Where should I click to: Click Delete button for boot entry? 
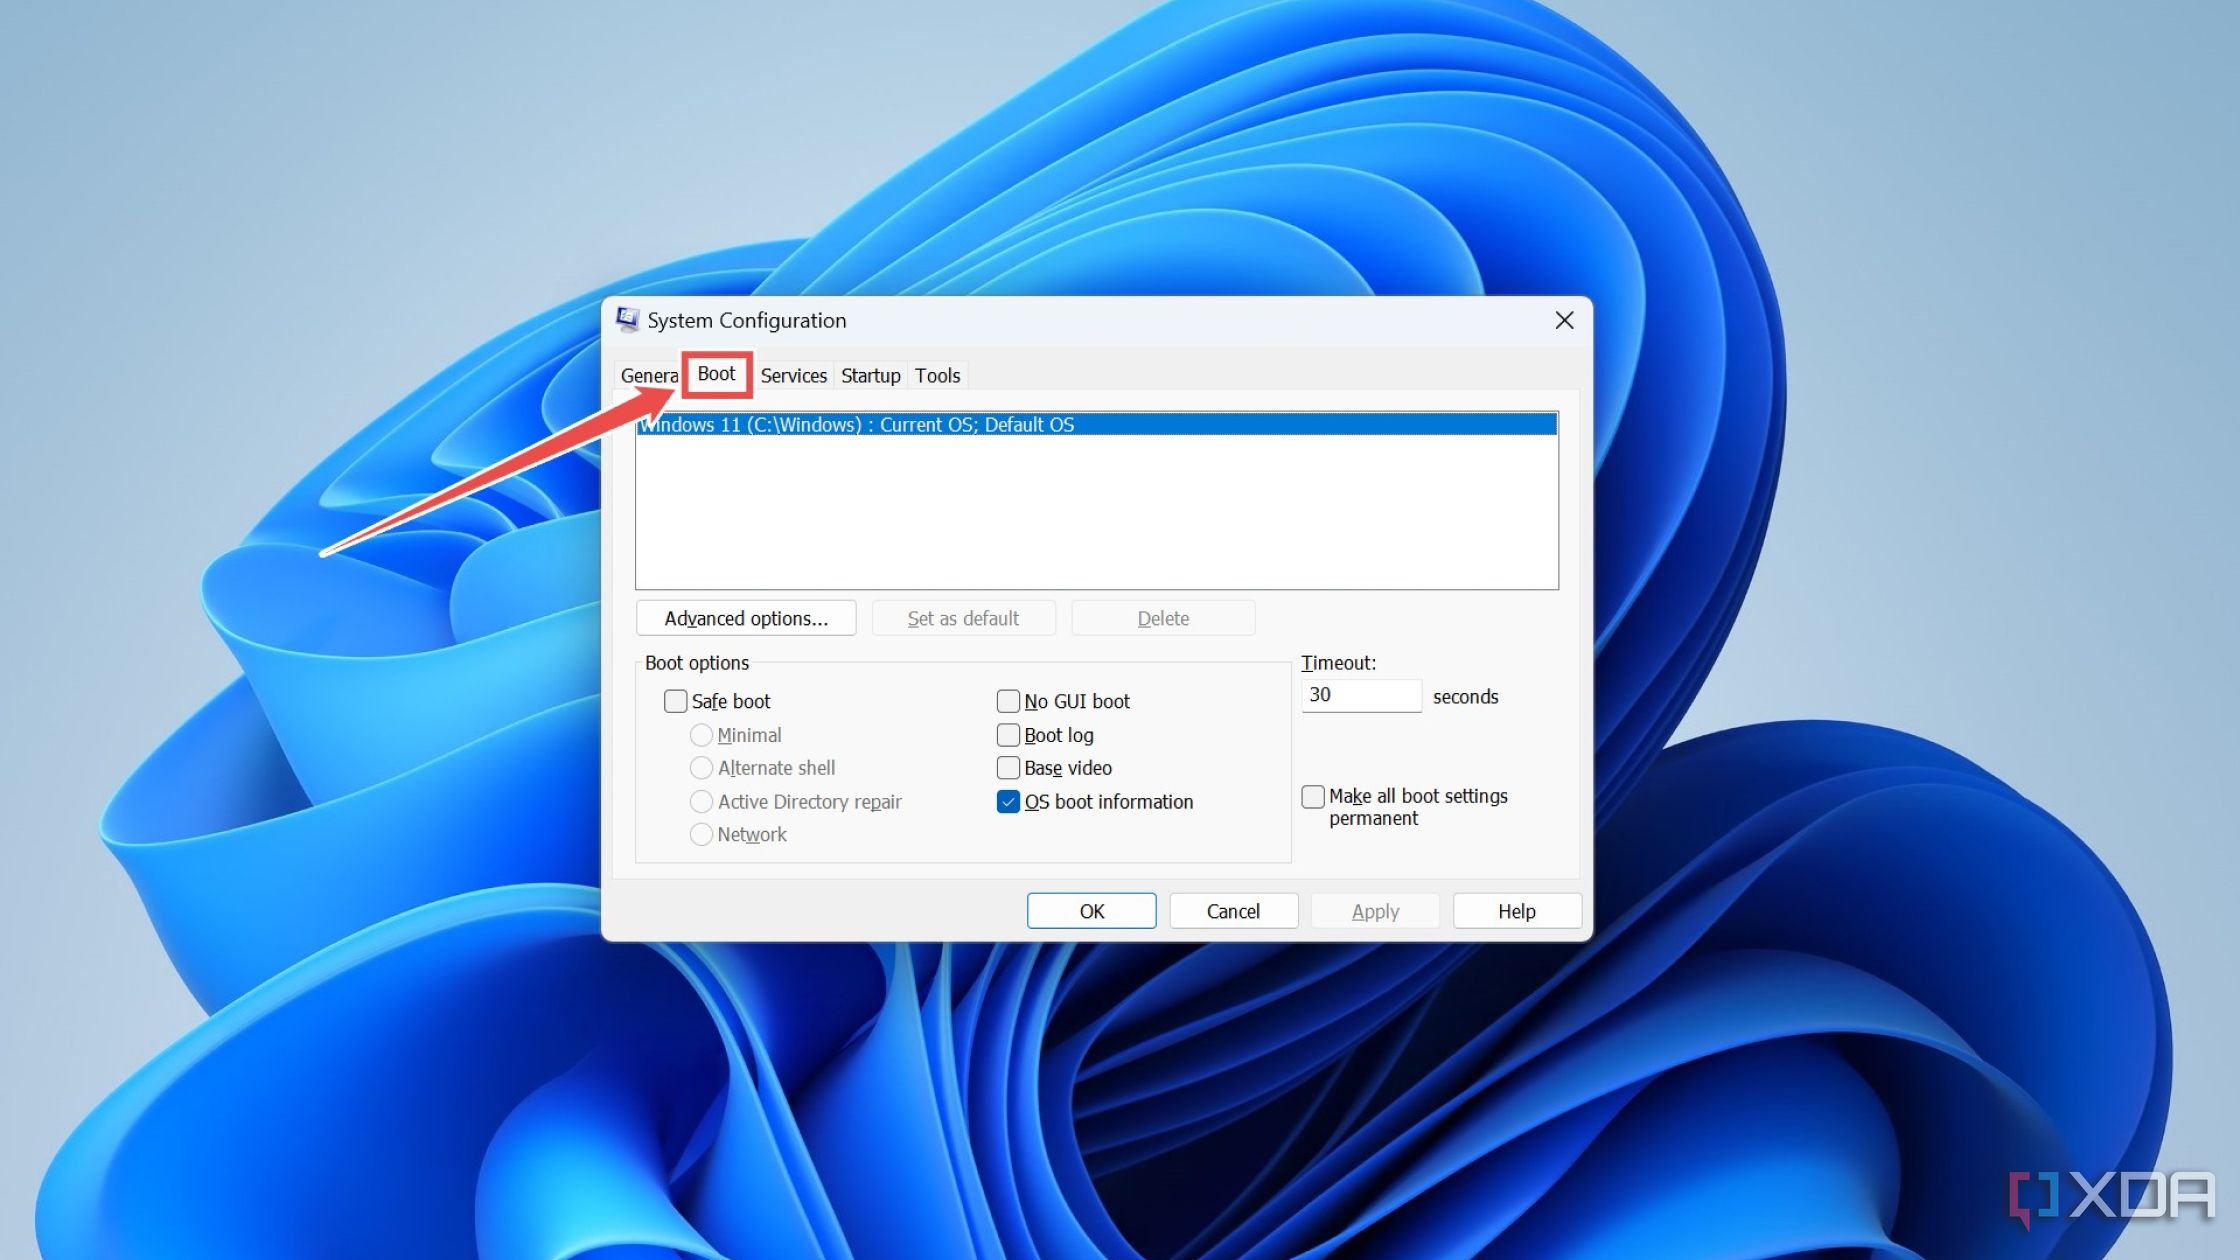coord(1163,617)
